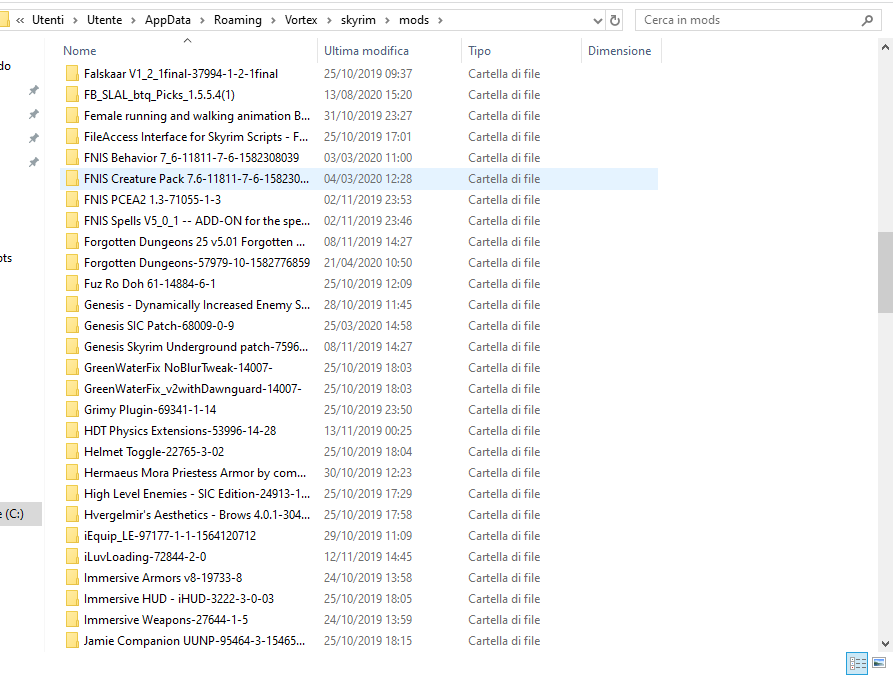Jump to the 'AppData' breadcrumb segment
The height and width of the screenshot is (676, 893).
167,20
